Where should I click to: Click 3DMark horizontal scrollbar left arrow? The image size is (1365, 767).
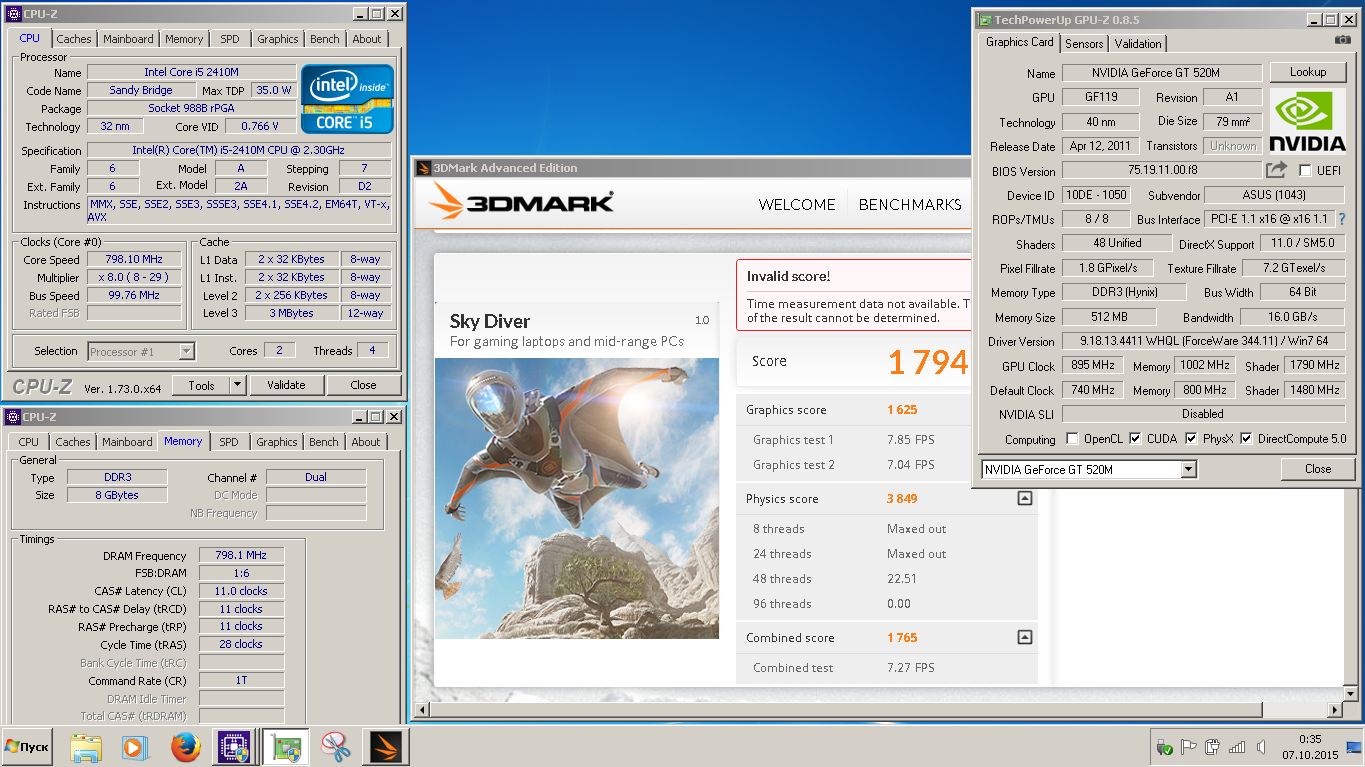click(x=423, y=710)
